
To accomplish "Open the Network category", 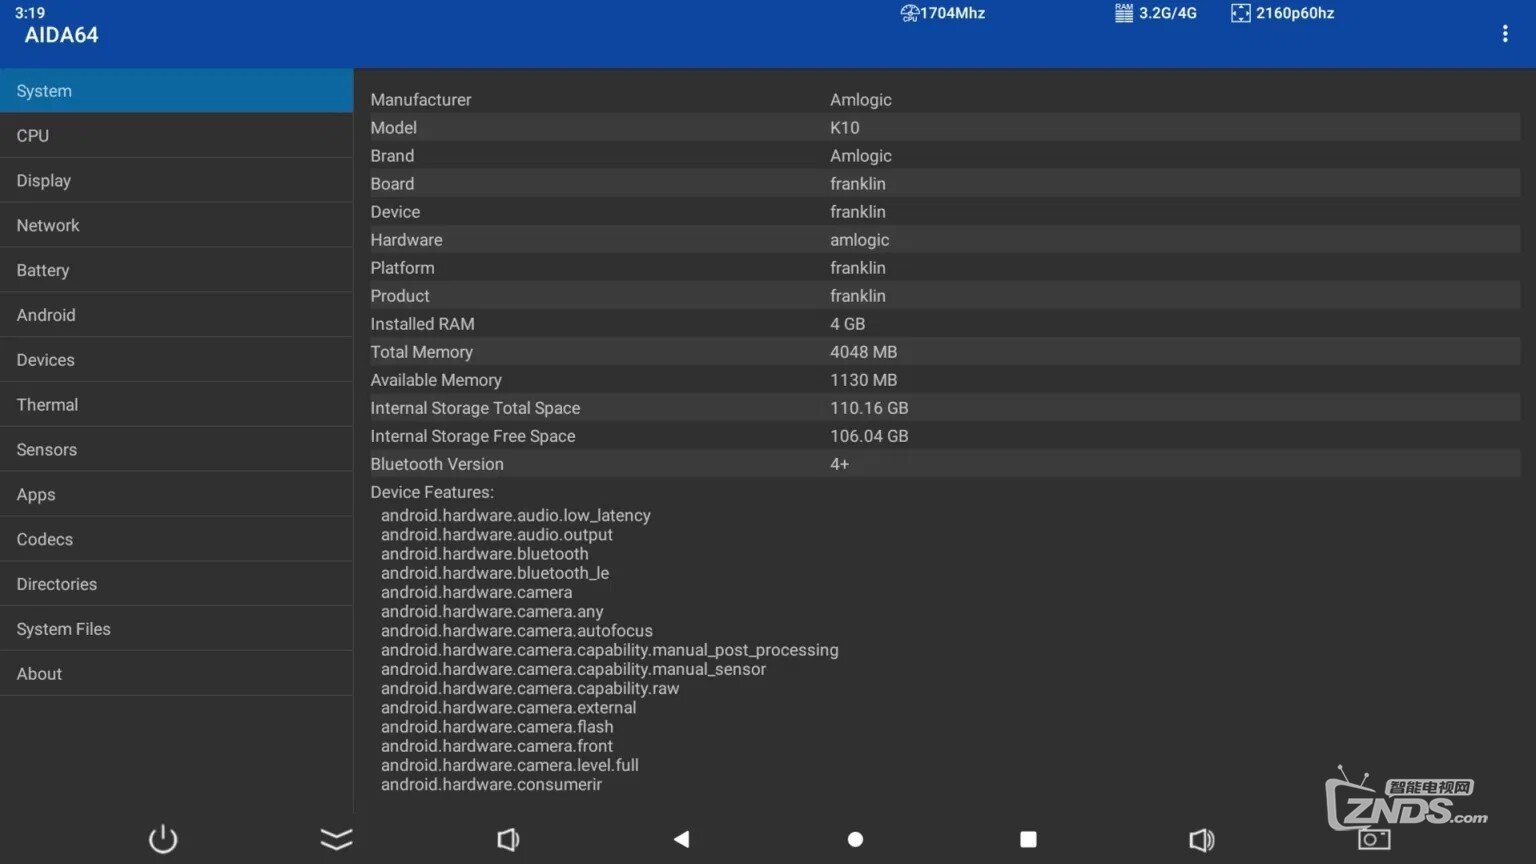I will pyautogui.click(x=177, y=226).
